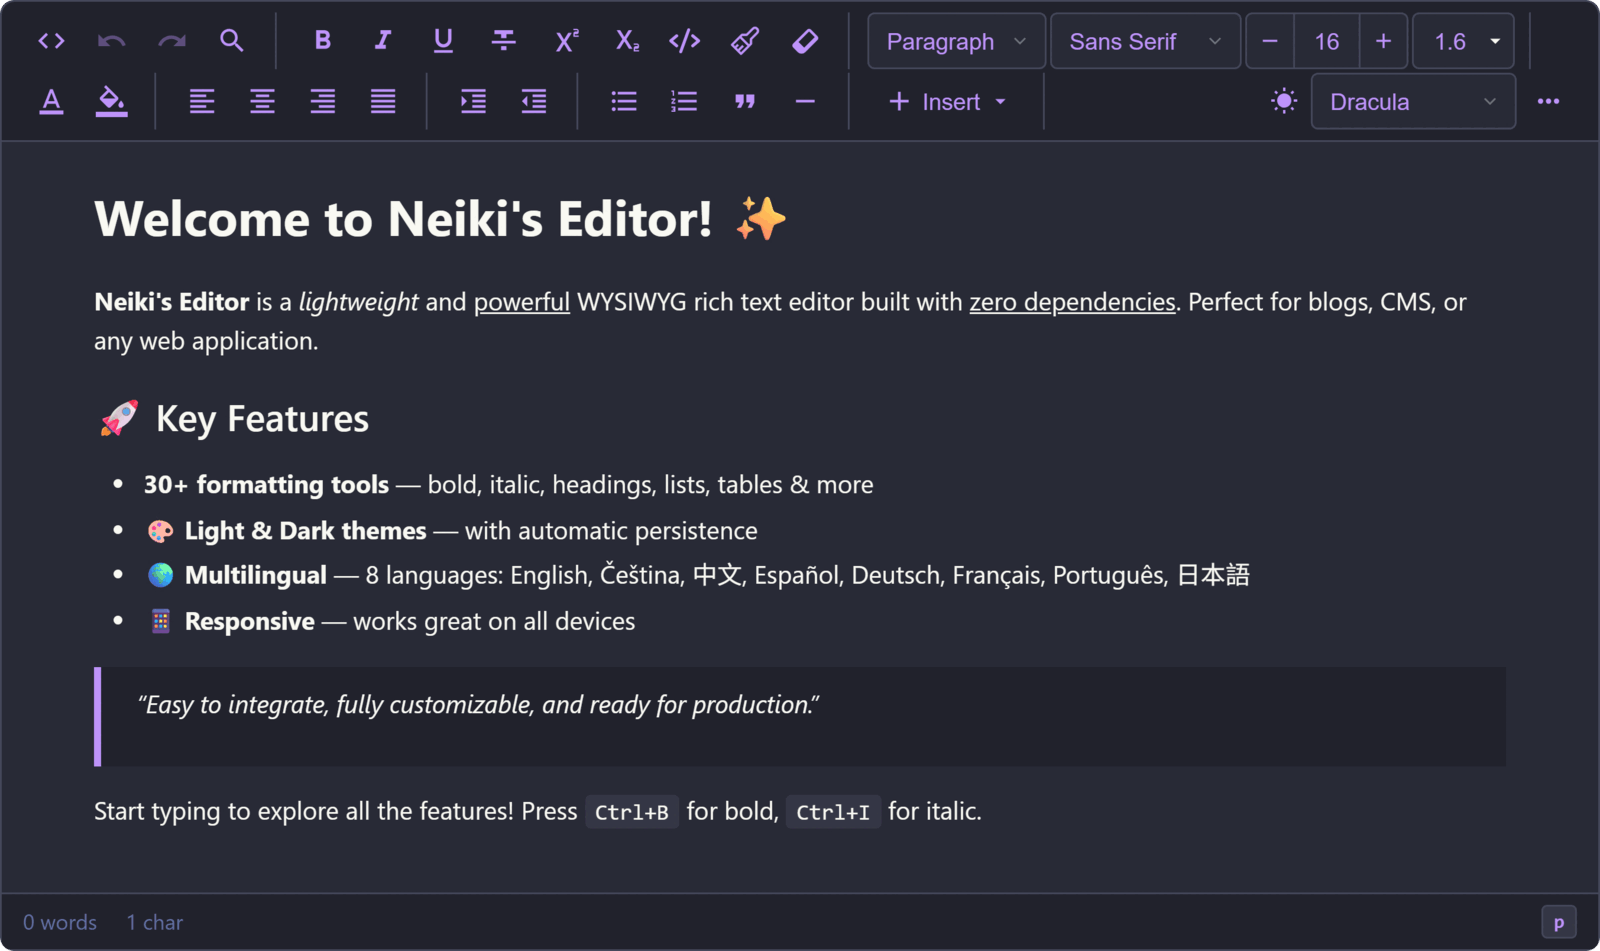Toggle italic formatting
The image size is (1600, 951).
point(383,41)
